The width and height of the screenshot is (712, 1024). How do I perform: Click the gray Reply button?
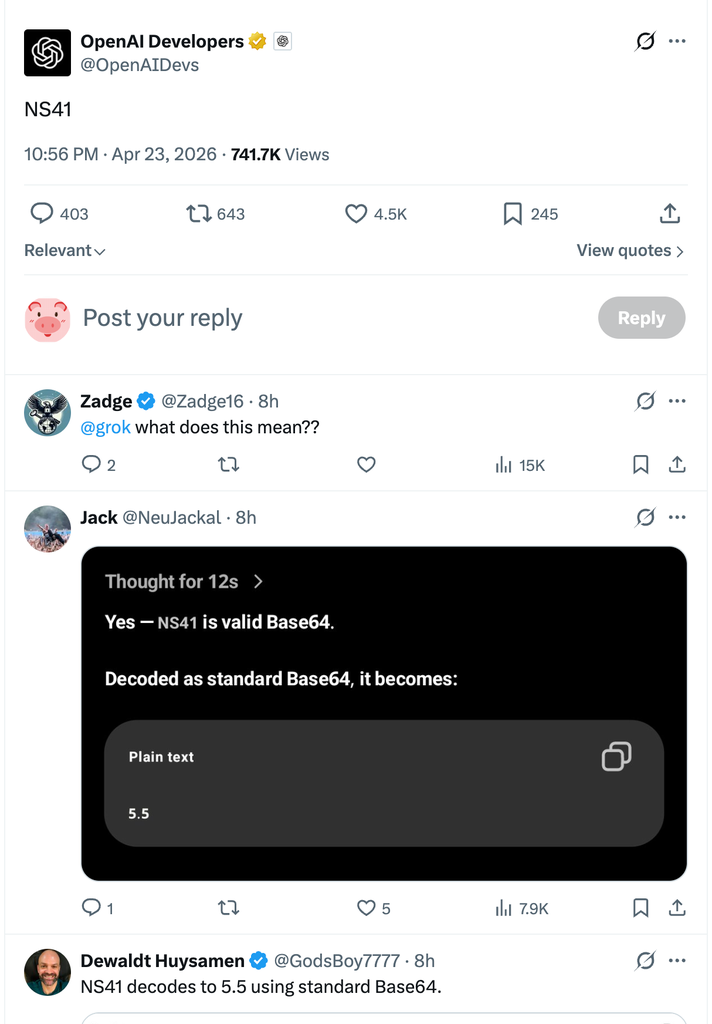[x=641, y=318]
